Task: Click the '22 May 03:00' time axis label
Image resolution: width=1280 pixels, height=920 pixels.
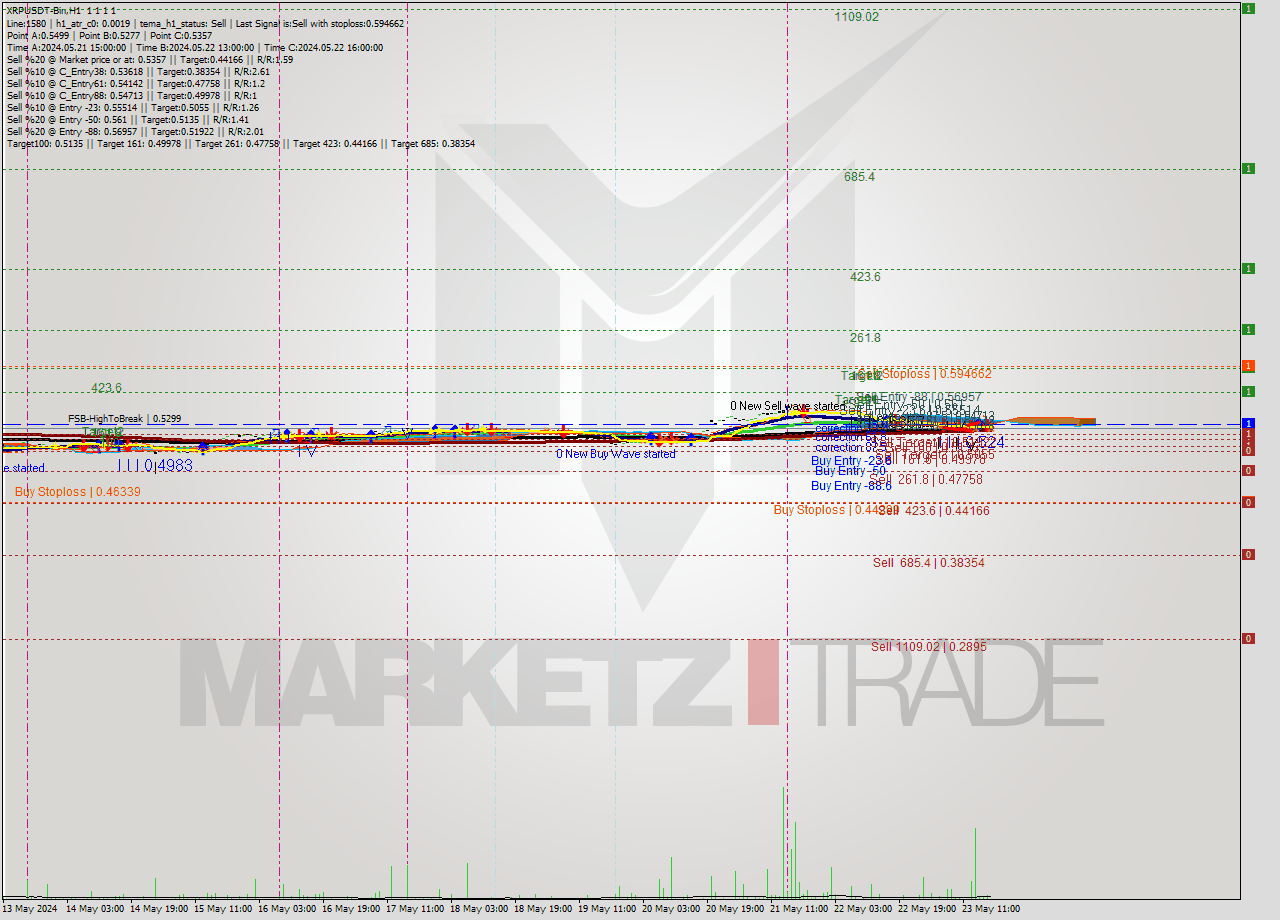Action: pos(863,909)
